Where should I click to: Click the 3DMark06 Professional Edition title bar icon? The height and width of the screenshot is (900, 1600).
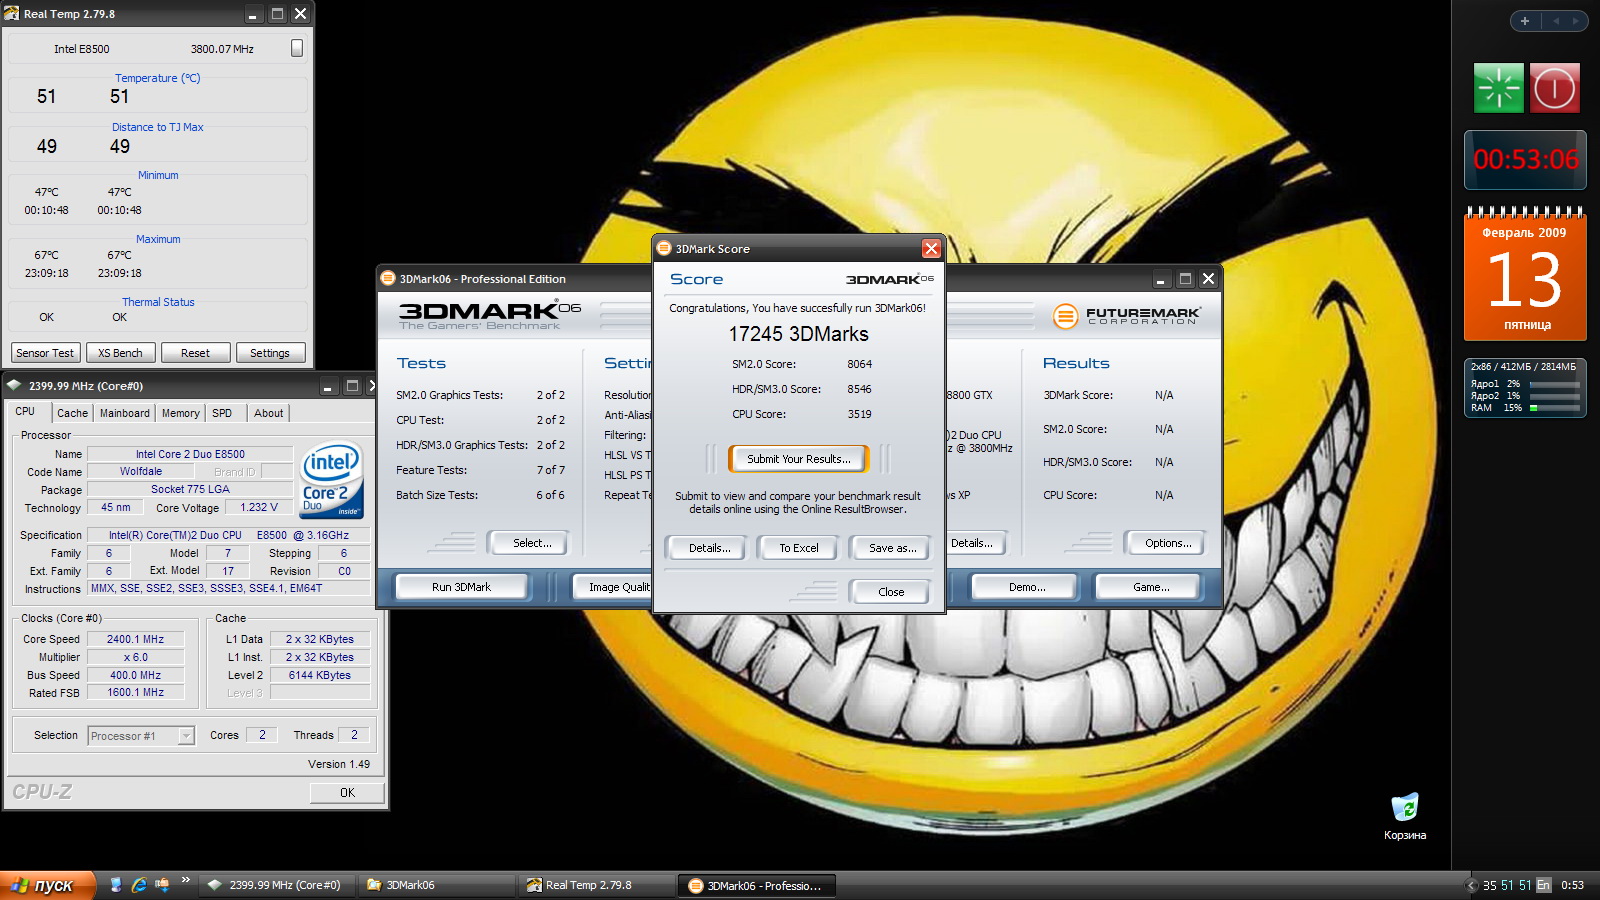388,279
